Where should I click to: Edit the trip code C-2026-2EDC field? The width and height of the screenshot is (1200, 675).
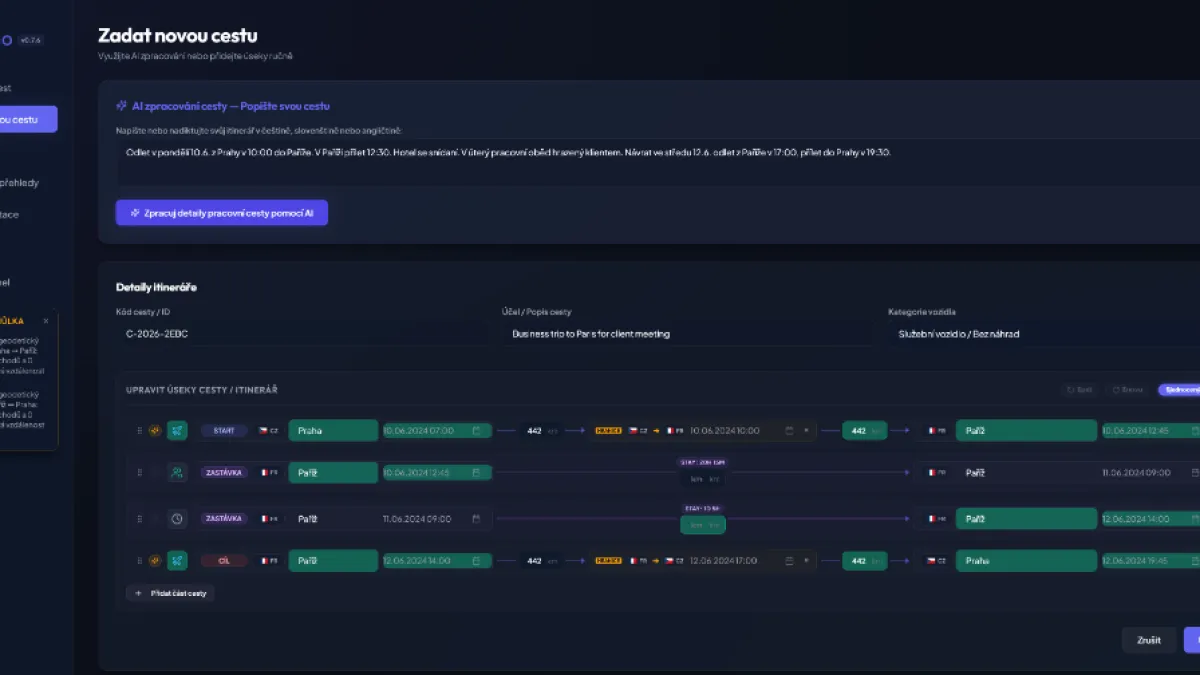302,334
